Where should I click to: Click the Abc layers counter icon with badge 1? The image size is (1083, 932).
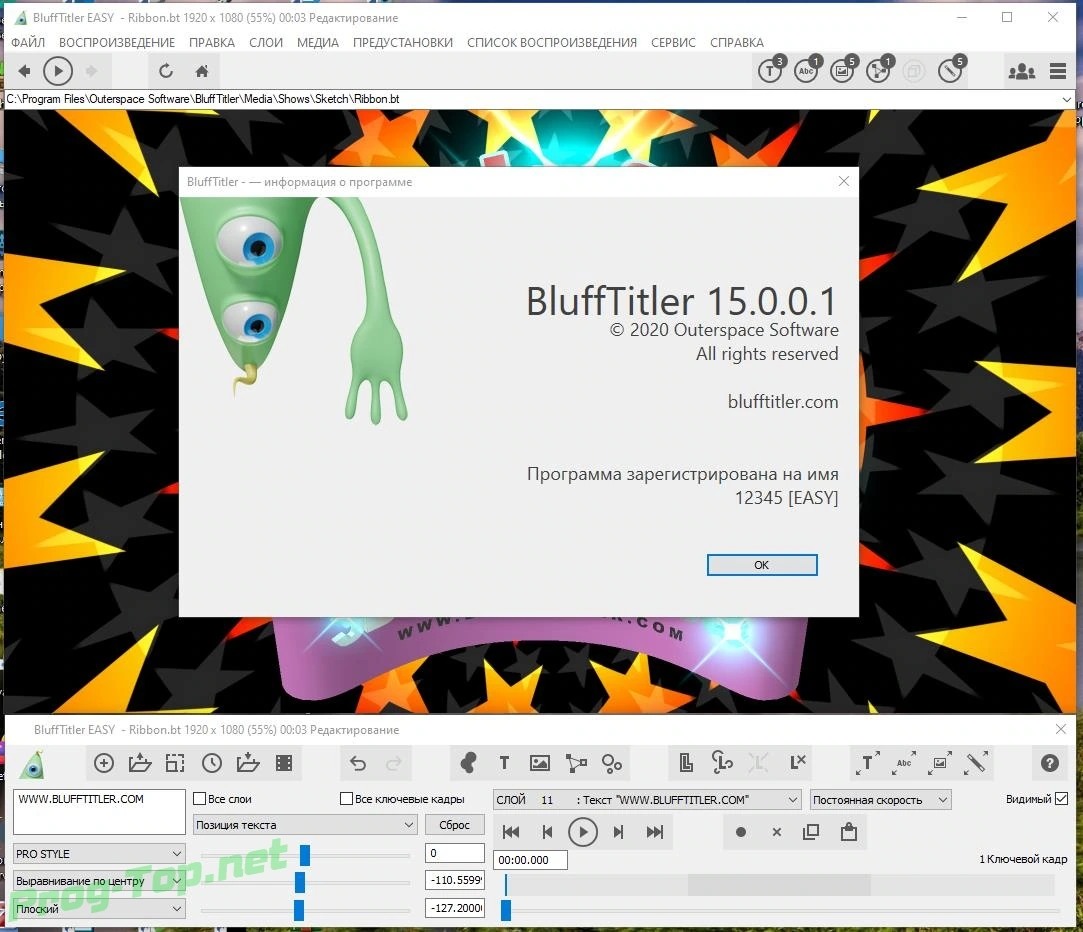click(x=807, y=70)
